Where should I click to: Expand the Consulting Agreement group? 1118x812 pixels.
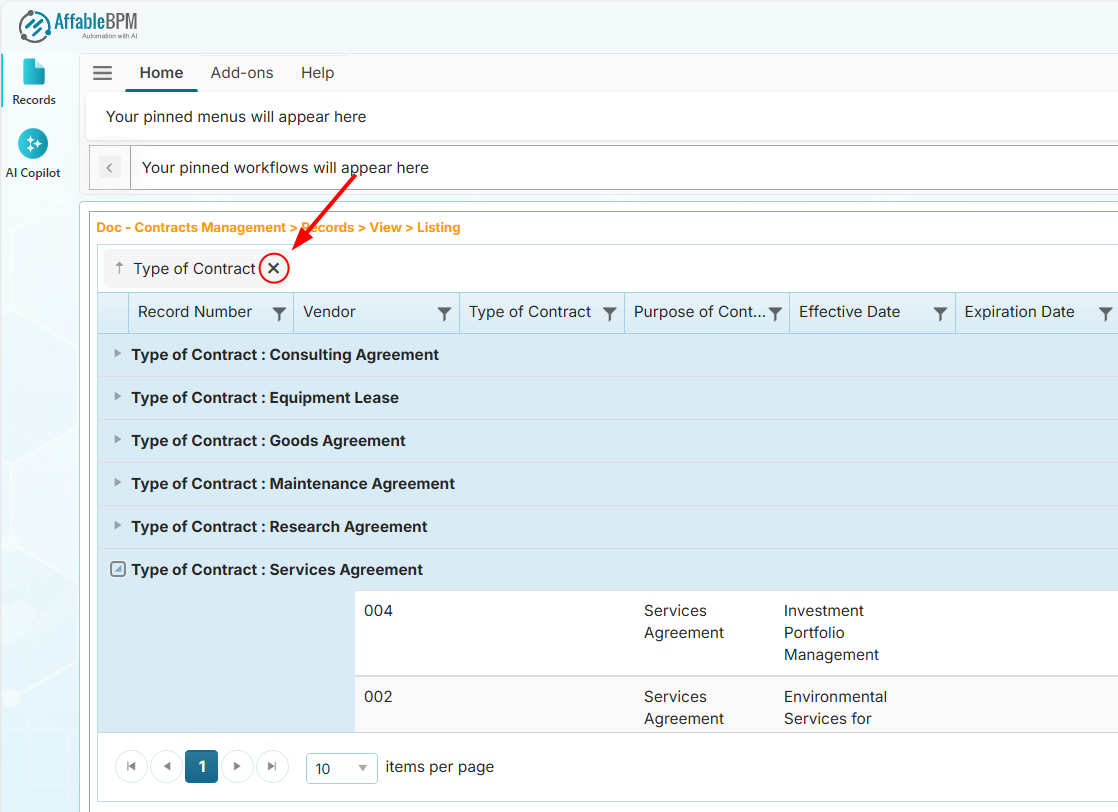(116, 354)
